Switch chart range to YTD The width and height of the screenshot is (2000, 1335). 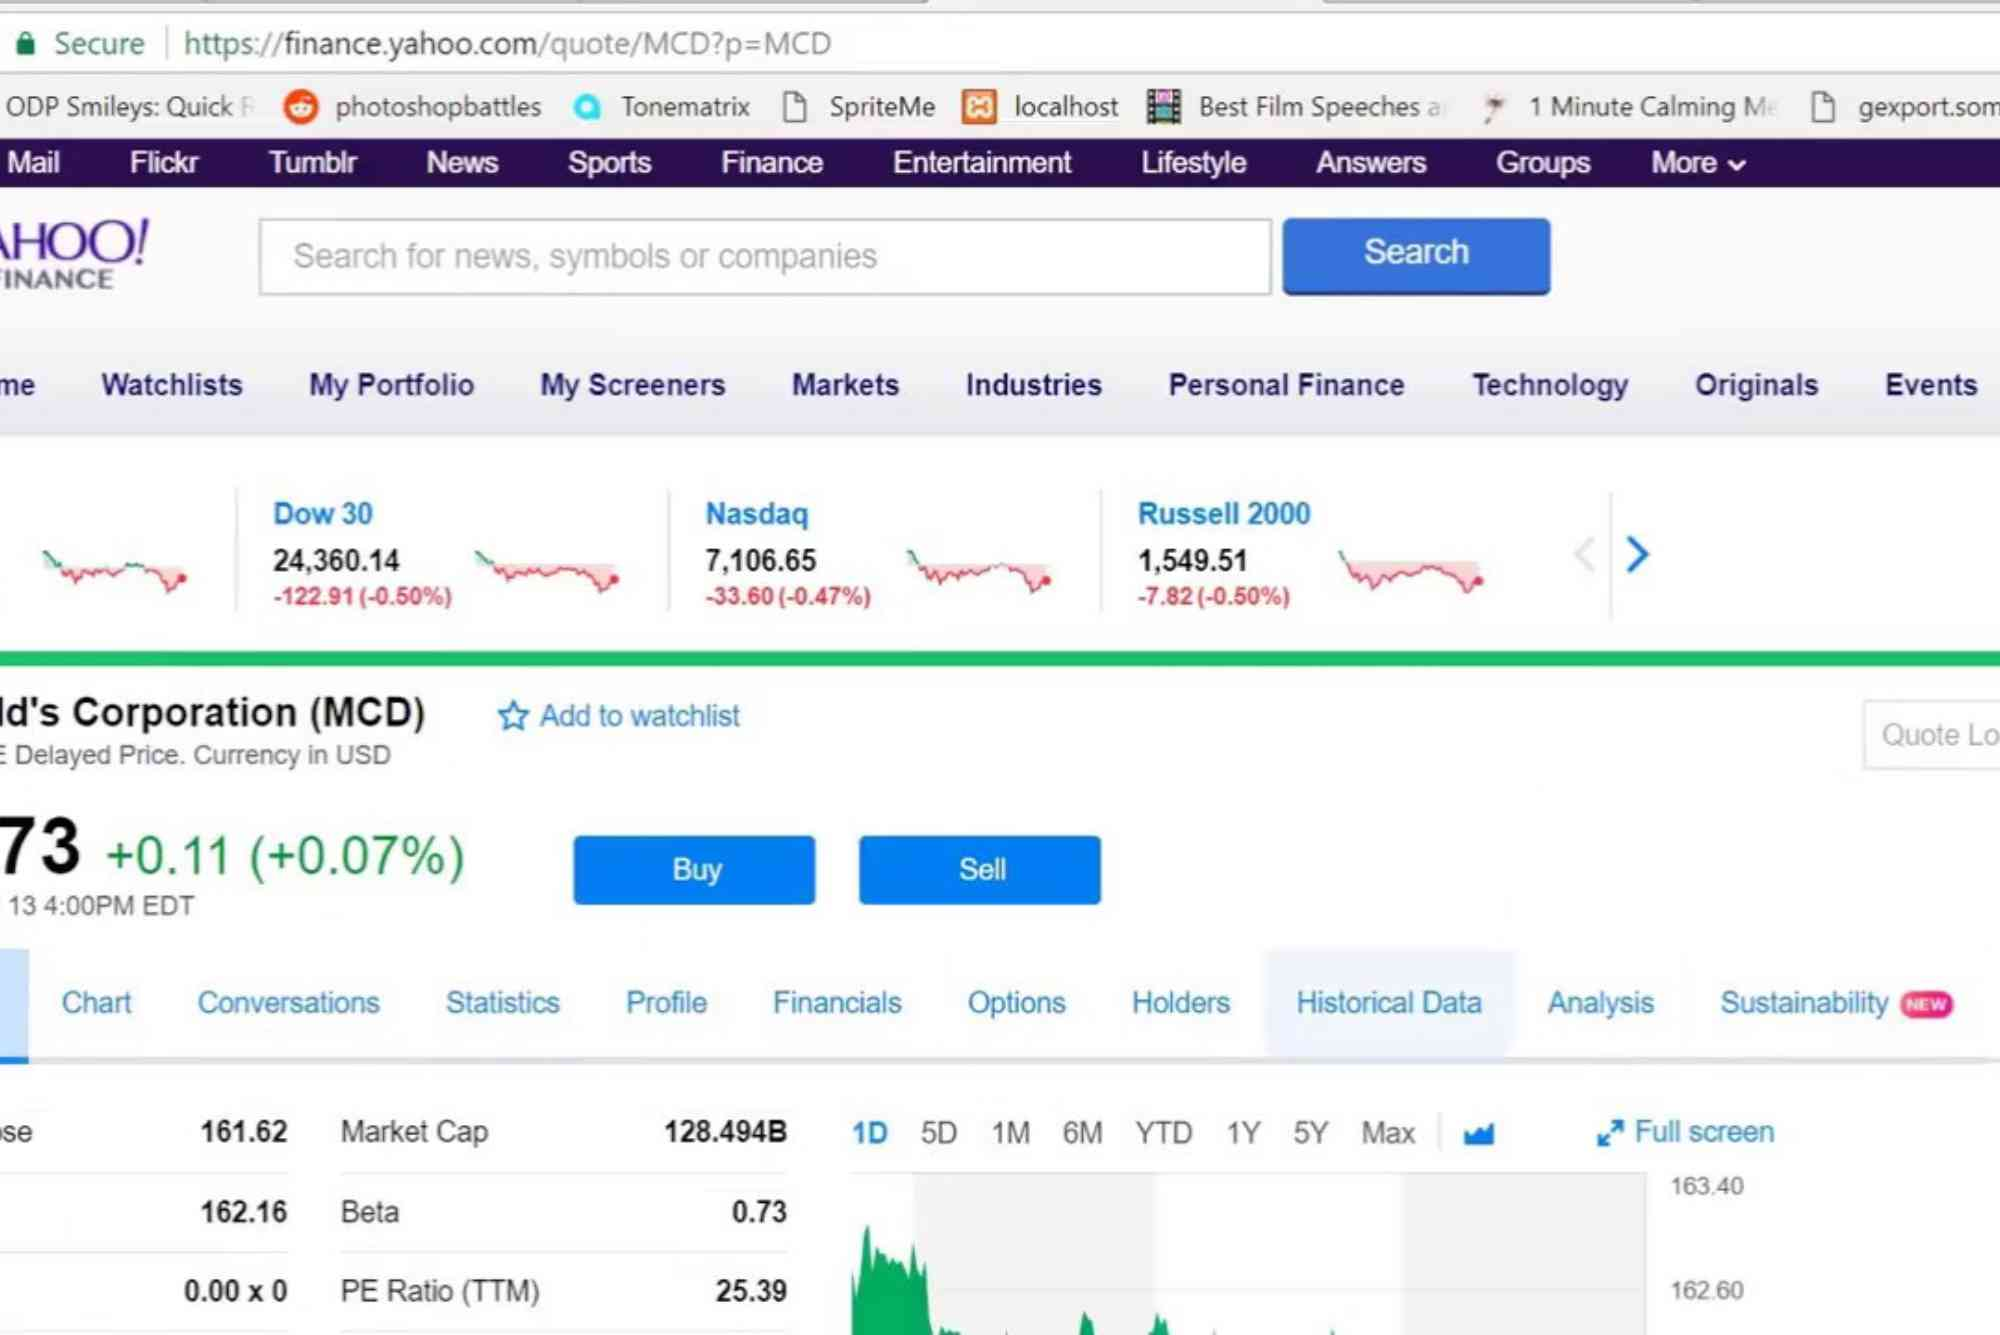pyautogui.click(x=1163, y=1133)
